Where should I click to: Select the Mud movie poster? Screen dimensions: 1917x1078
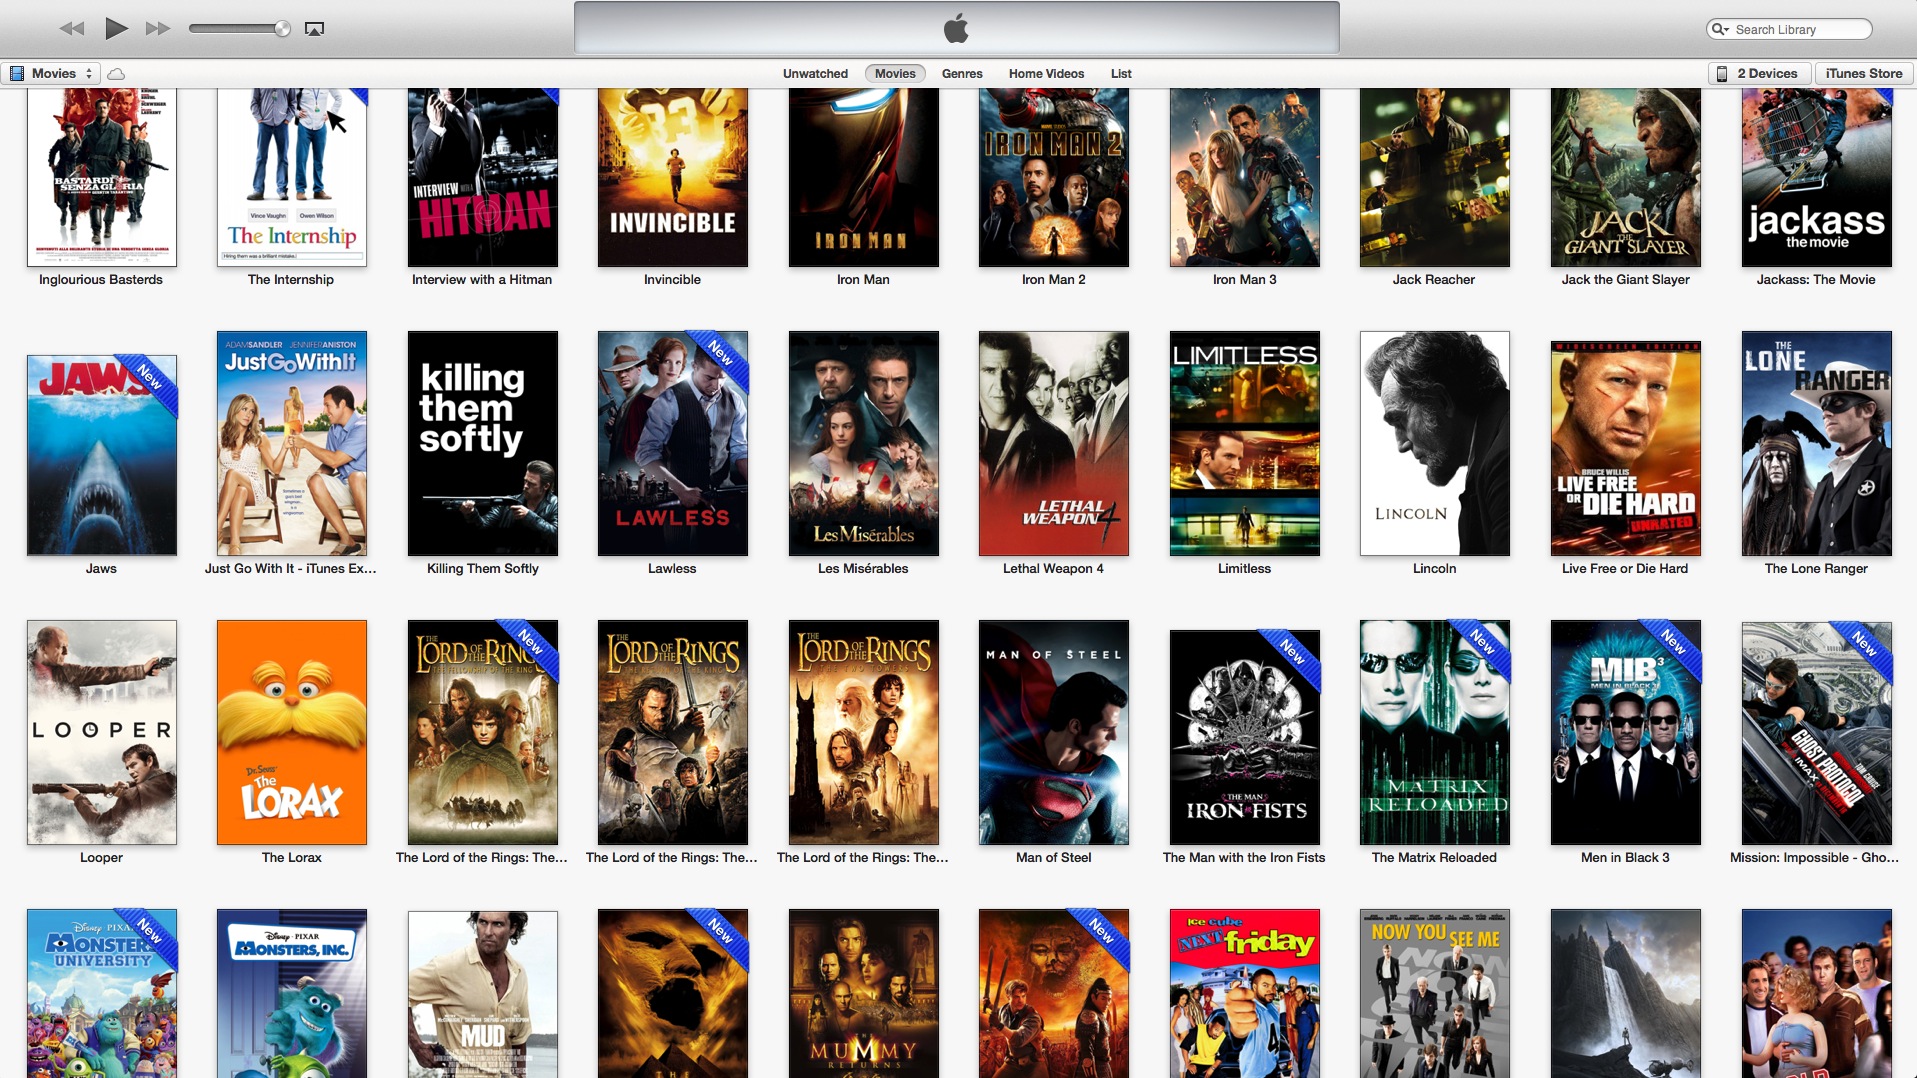pos(483,994)
